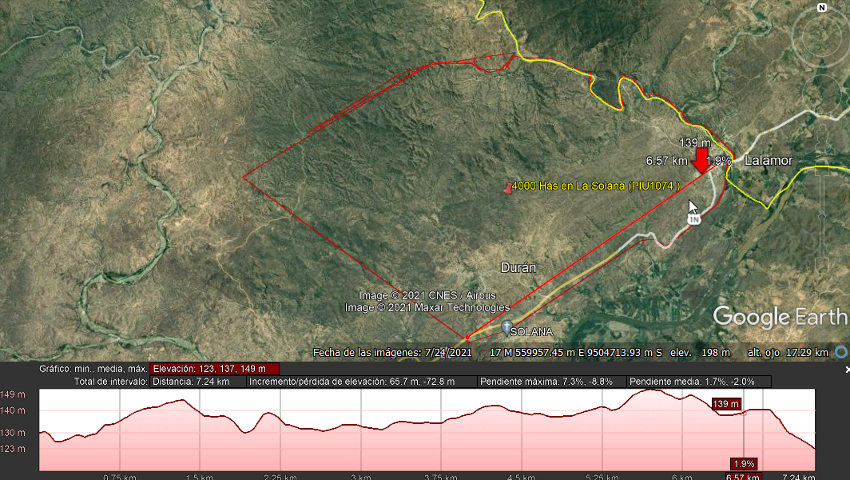The height and width of the screenshot is (480, 850).
Task: Select the red pushpin placemark on the map
Action: coord(507,189)
